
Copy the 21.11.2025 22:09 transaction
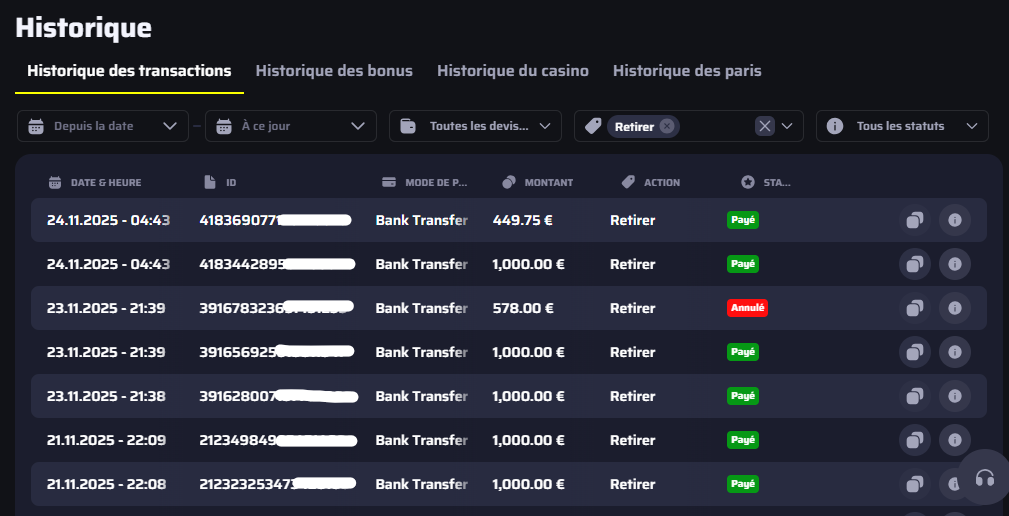(914, 440)
